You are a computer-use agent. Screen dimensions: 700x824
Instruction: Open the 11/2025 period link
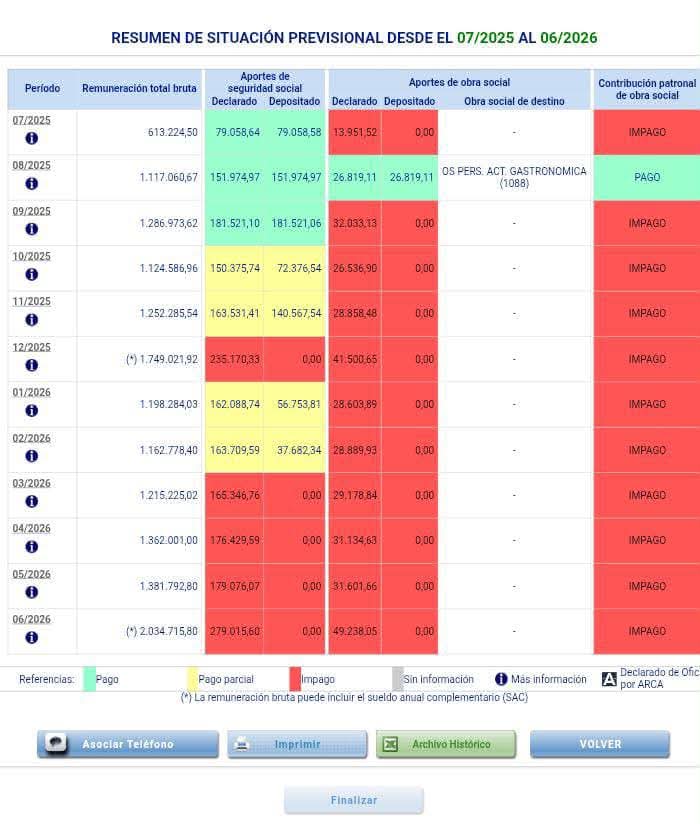[x=32, y=302]
